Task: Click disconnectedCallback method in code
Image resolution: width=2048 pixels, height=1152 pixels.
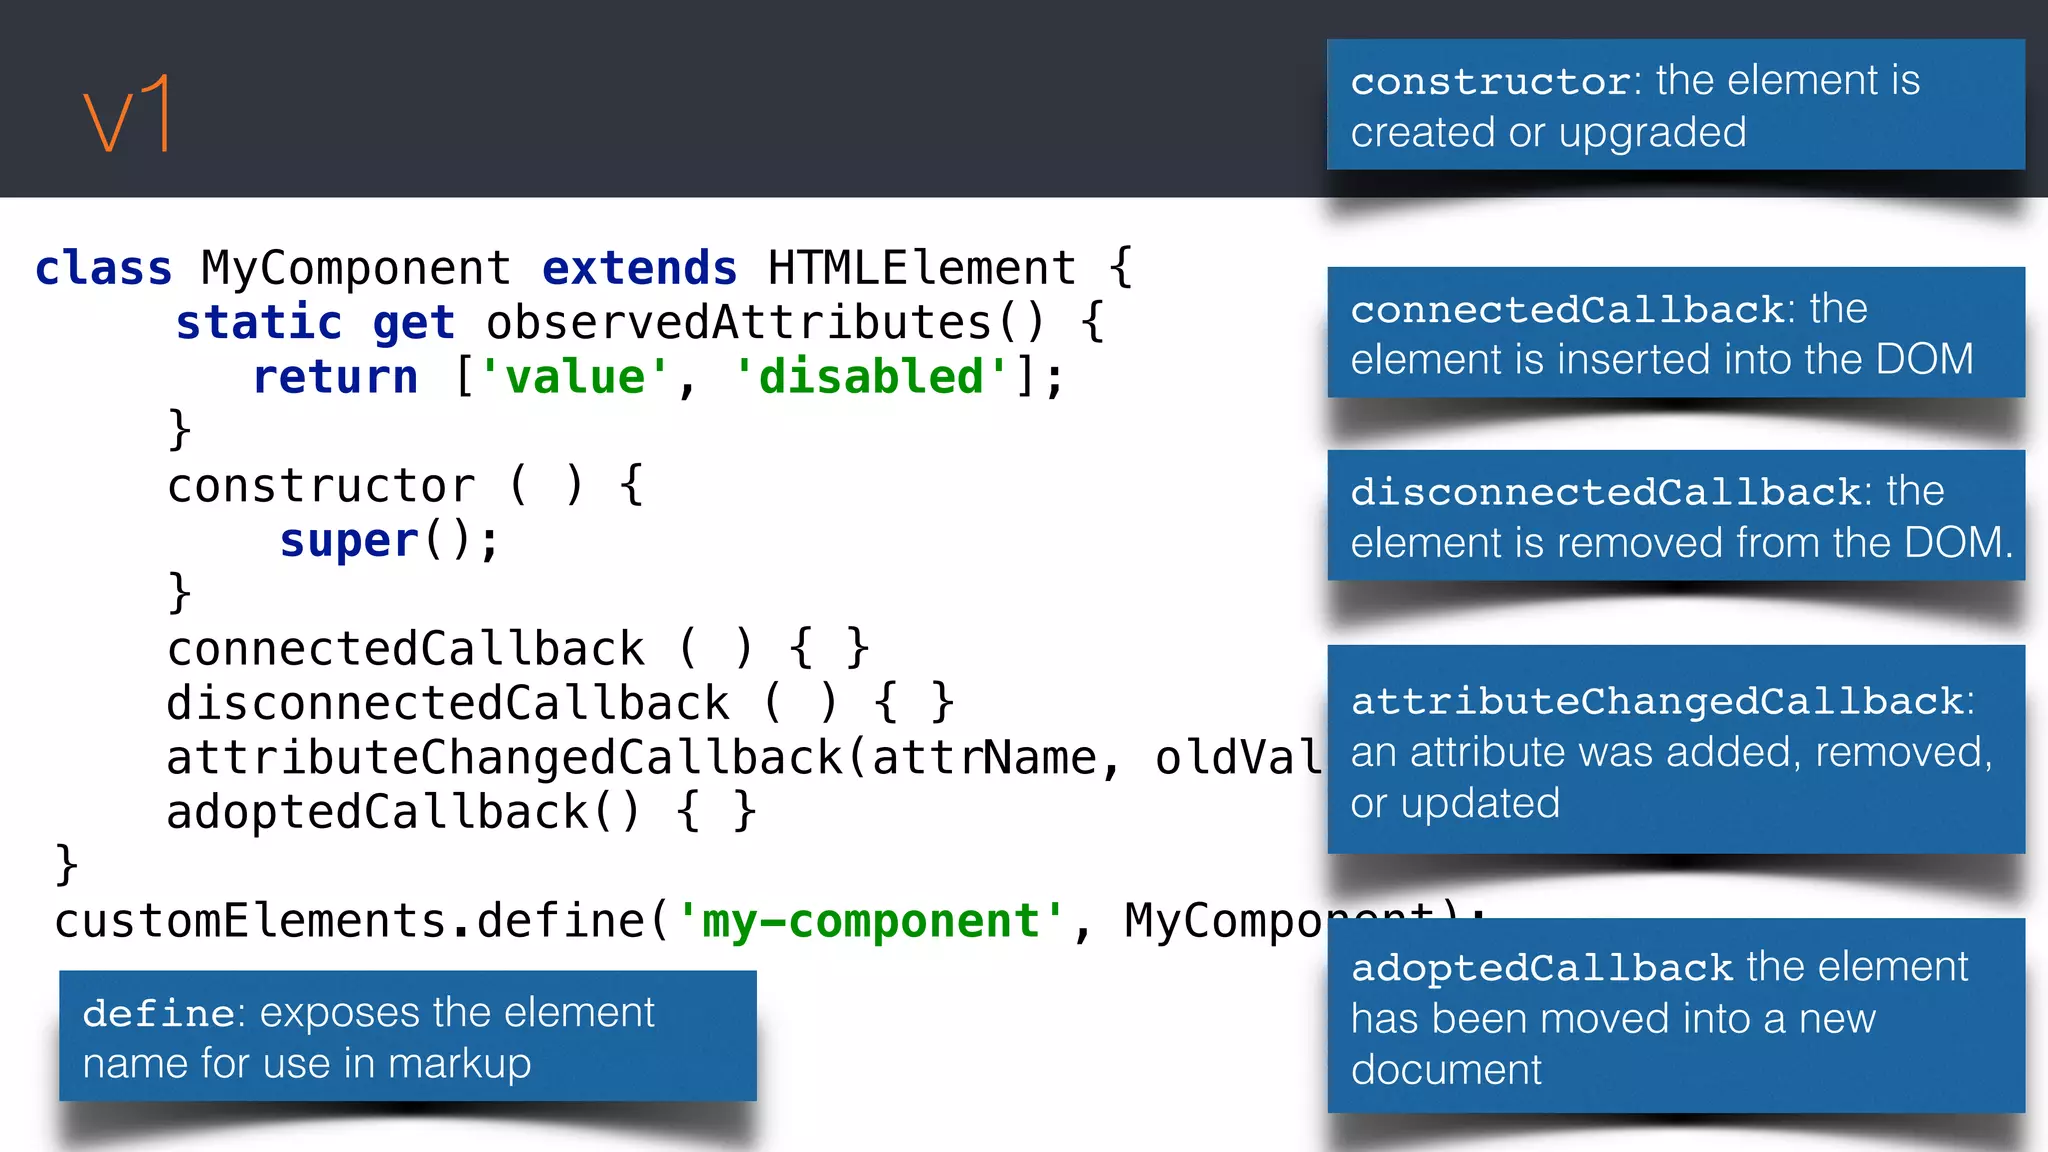Action: pos(448,703)
